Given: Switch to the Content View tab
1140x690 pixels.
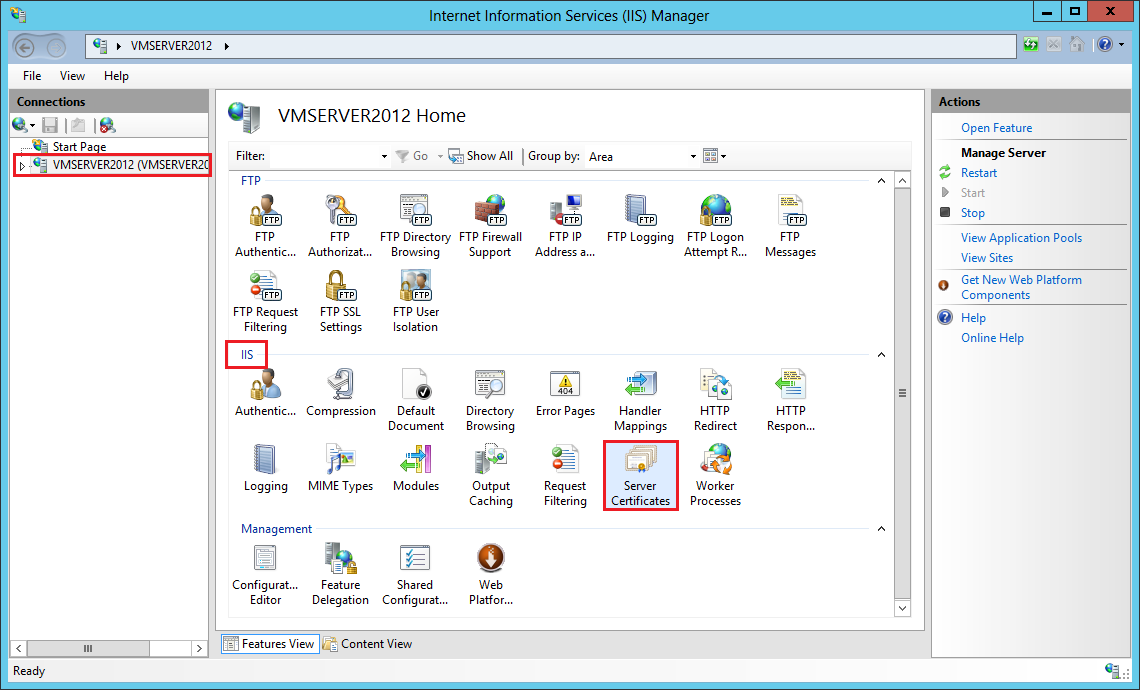Looking at the screenshot, I should [367, 644].
